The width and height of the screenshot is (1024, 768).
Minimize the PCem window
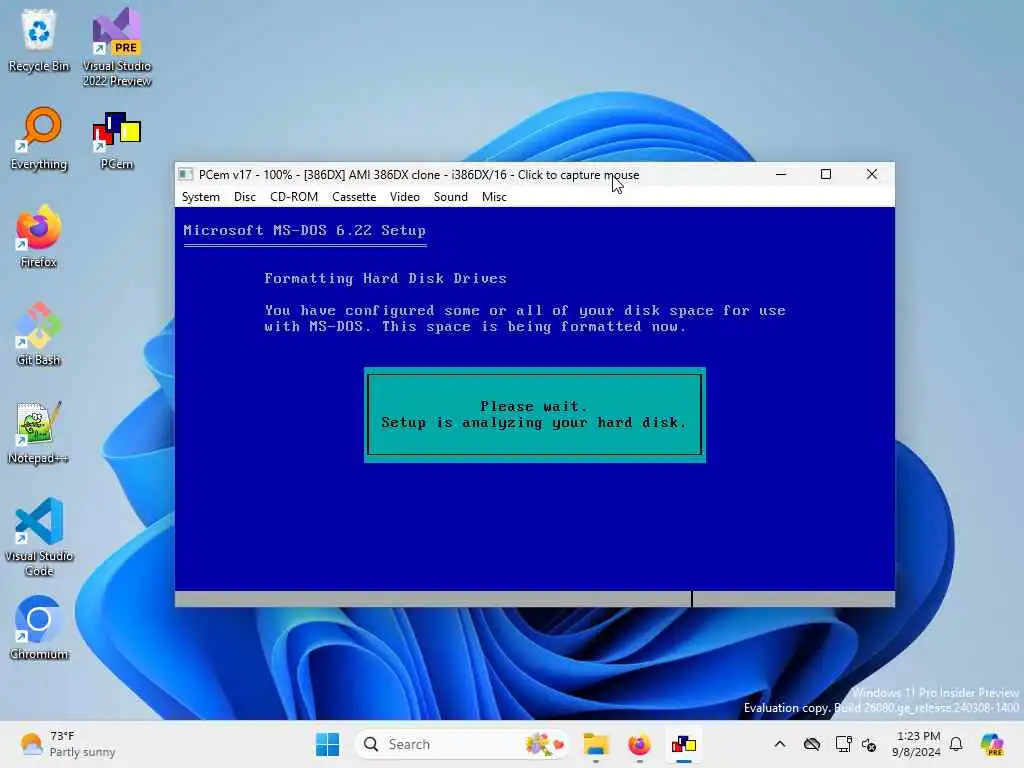781,174
